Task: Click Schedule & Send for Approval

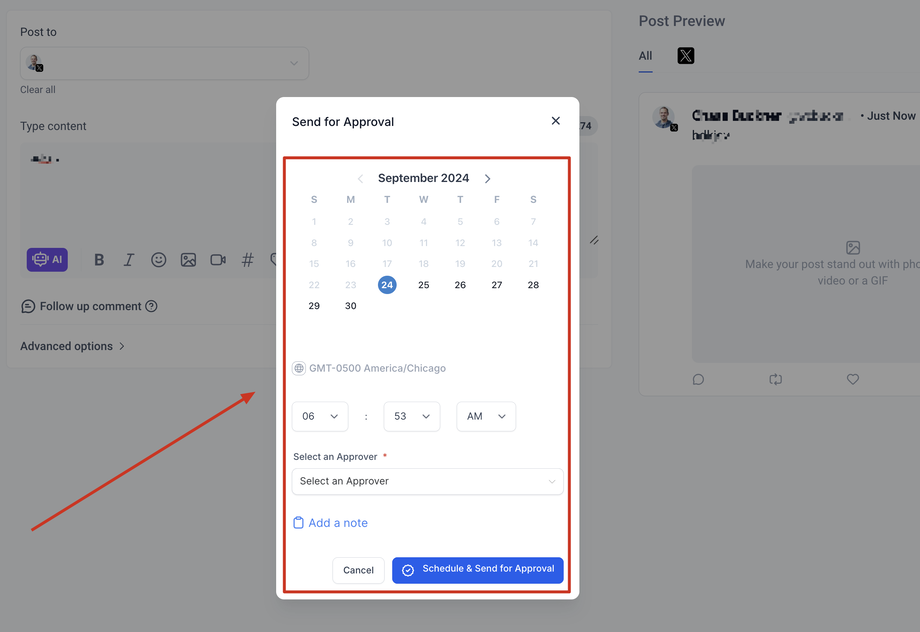Action: click(x=478, y=570)
